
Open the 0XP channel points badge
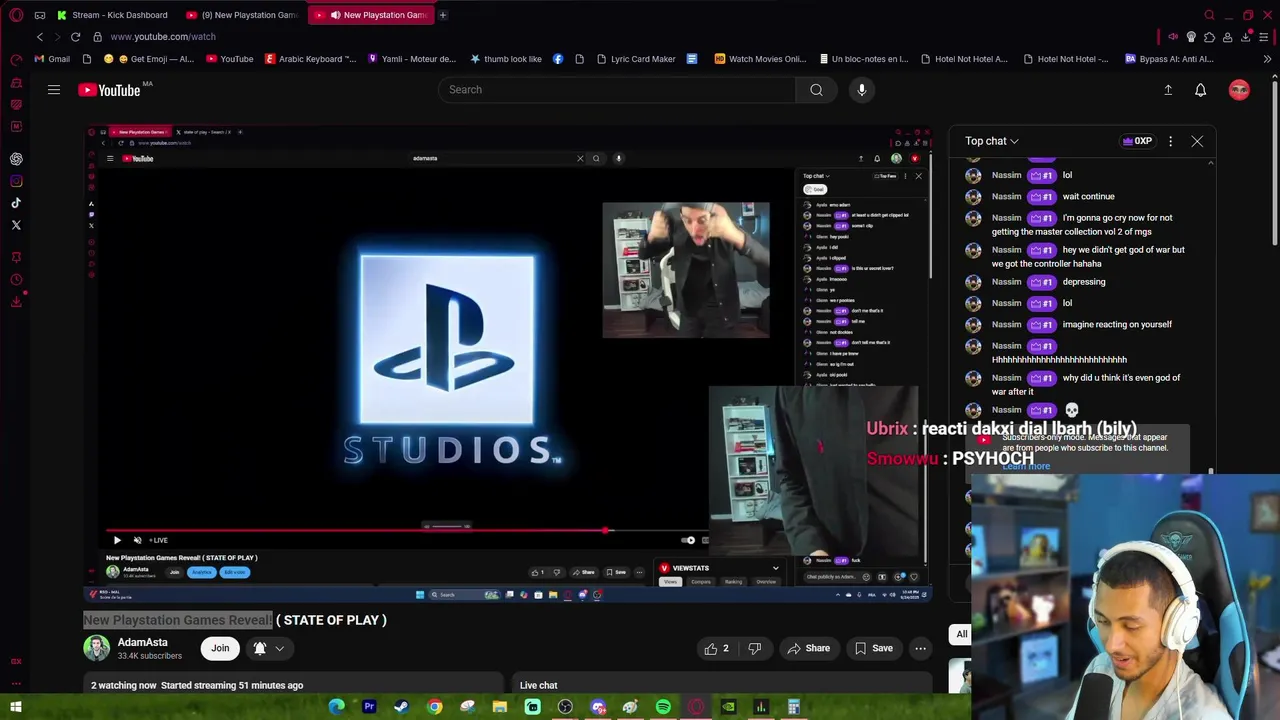click(1137, 141)
